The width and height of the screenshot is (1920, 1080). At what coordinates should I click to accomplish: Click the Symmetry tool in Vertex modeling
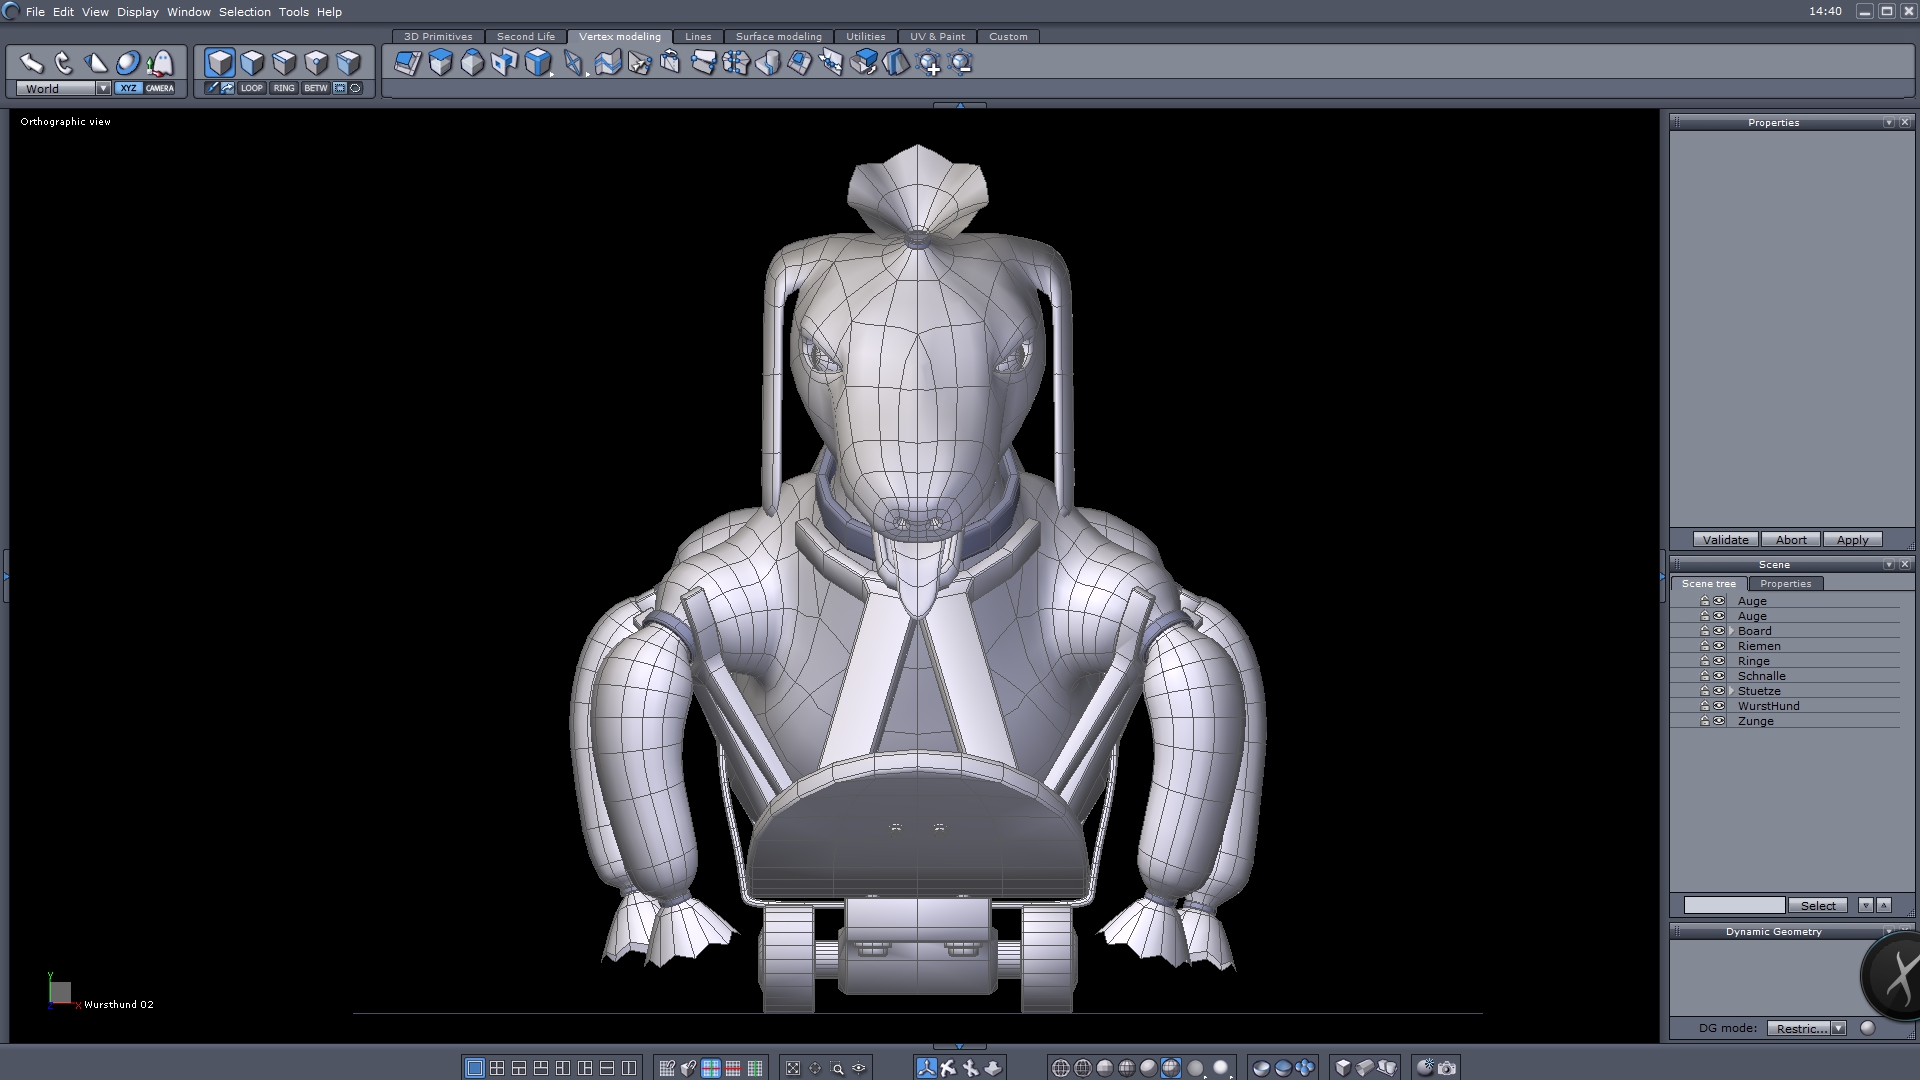[896, 63]
